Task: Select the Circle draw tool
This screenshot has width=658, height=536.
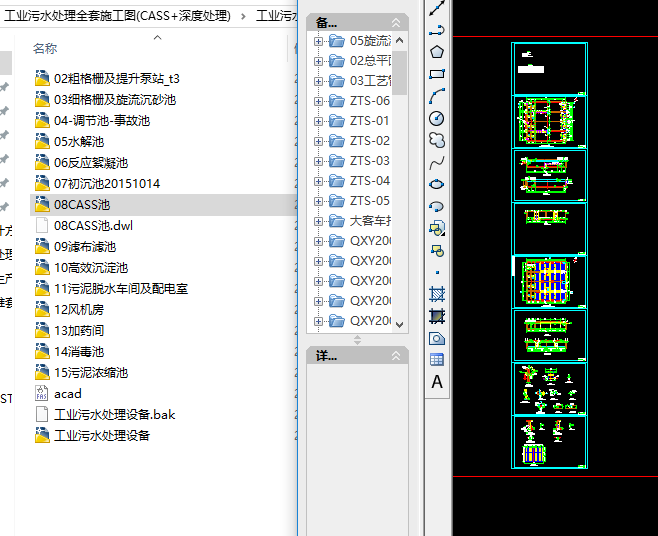Action: coord(437,118)
